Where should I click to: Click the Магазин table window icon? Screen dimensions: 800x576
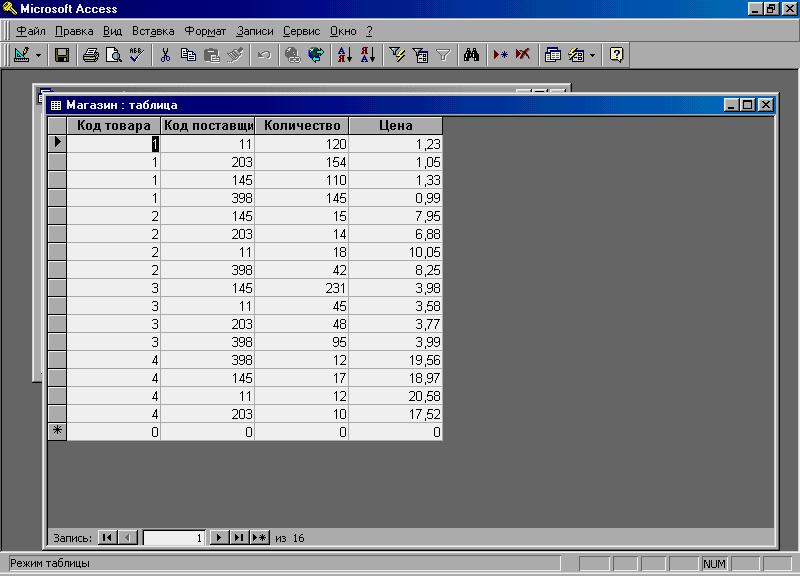coord(56,105)
